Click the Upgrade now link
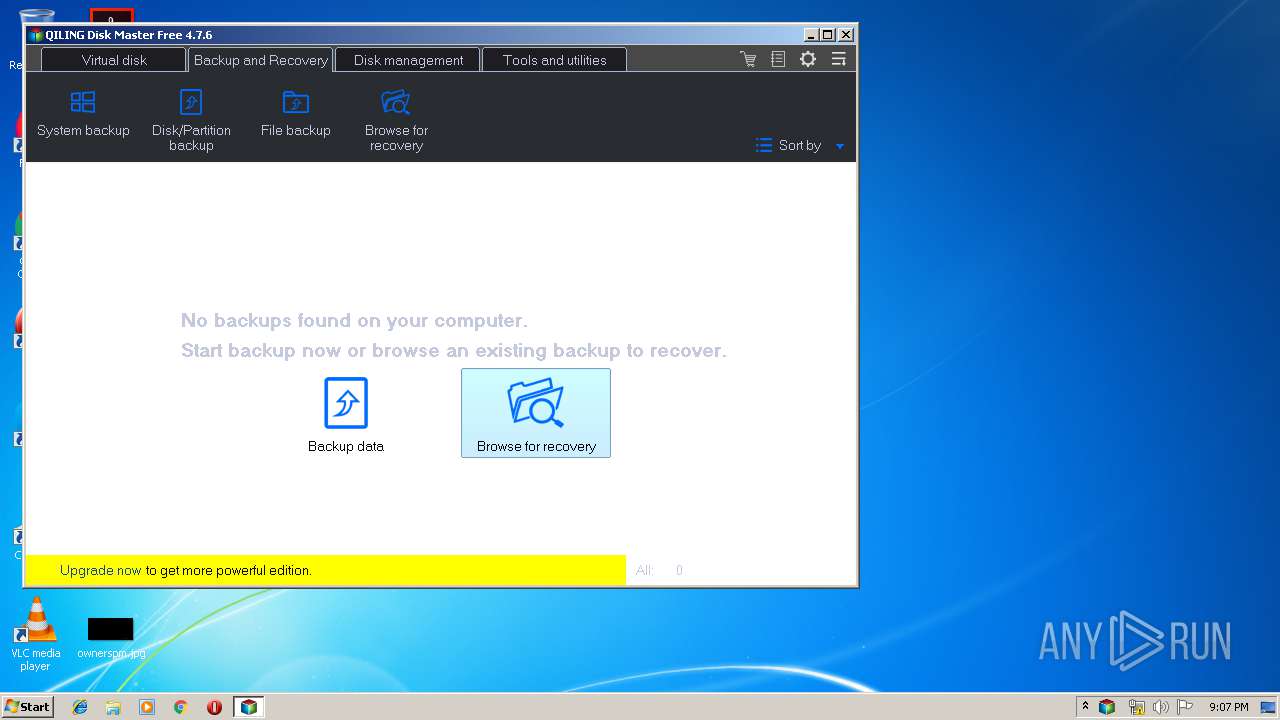This screenshot has width=1280, height=720. (100, 571)
